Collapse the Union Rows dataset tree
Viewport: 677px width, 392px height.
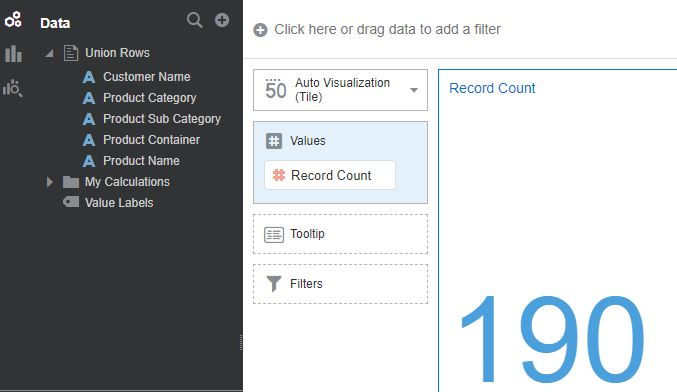(x=49, y=53)
